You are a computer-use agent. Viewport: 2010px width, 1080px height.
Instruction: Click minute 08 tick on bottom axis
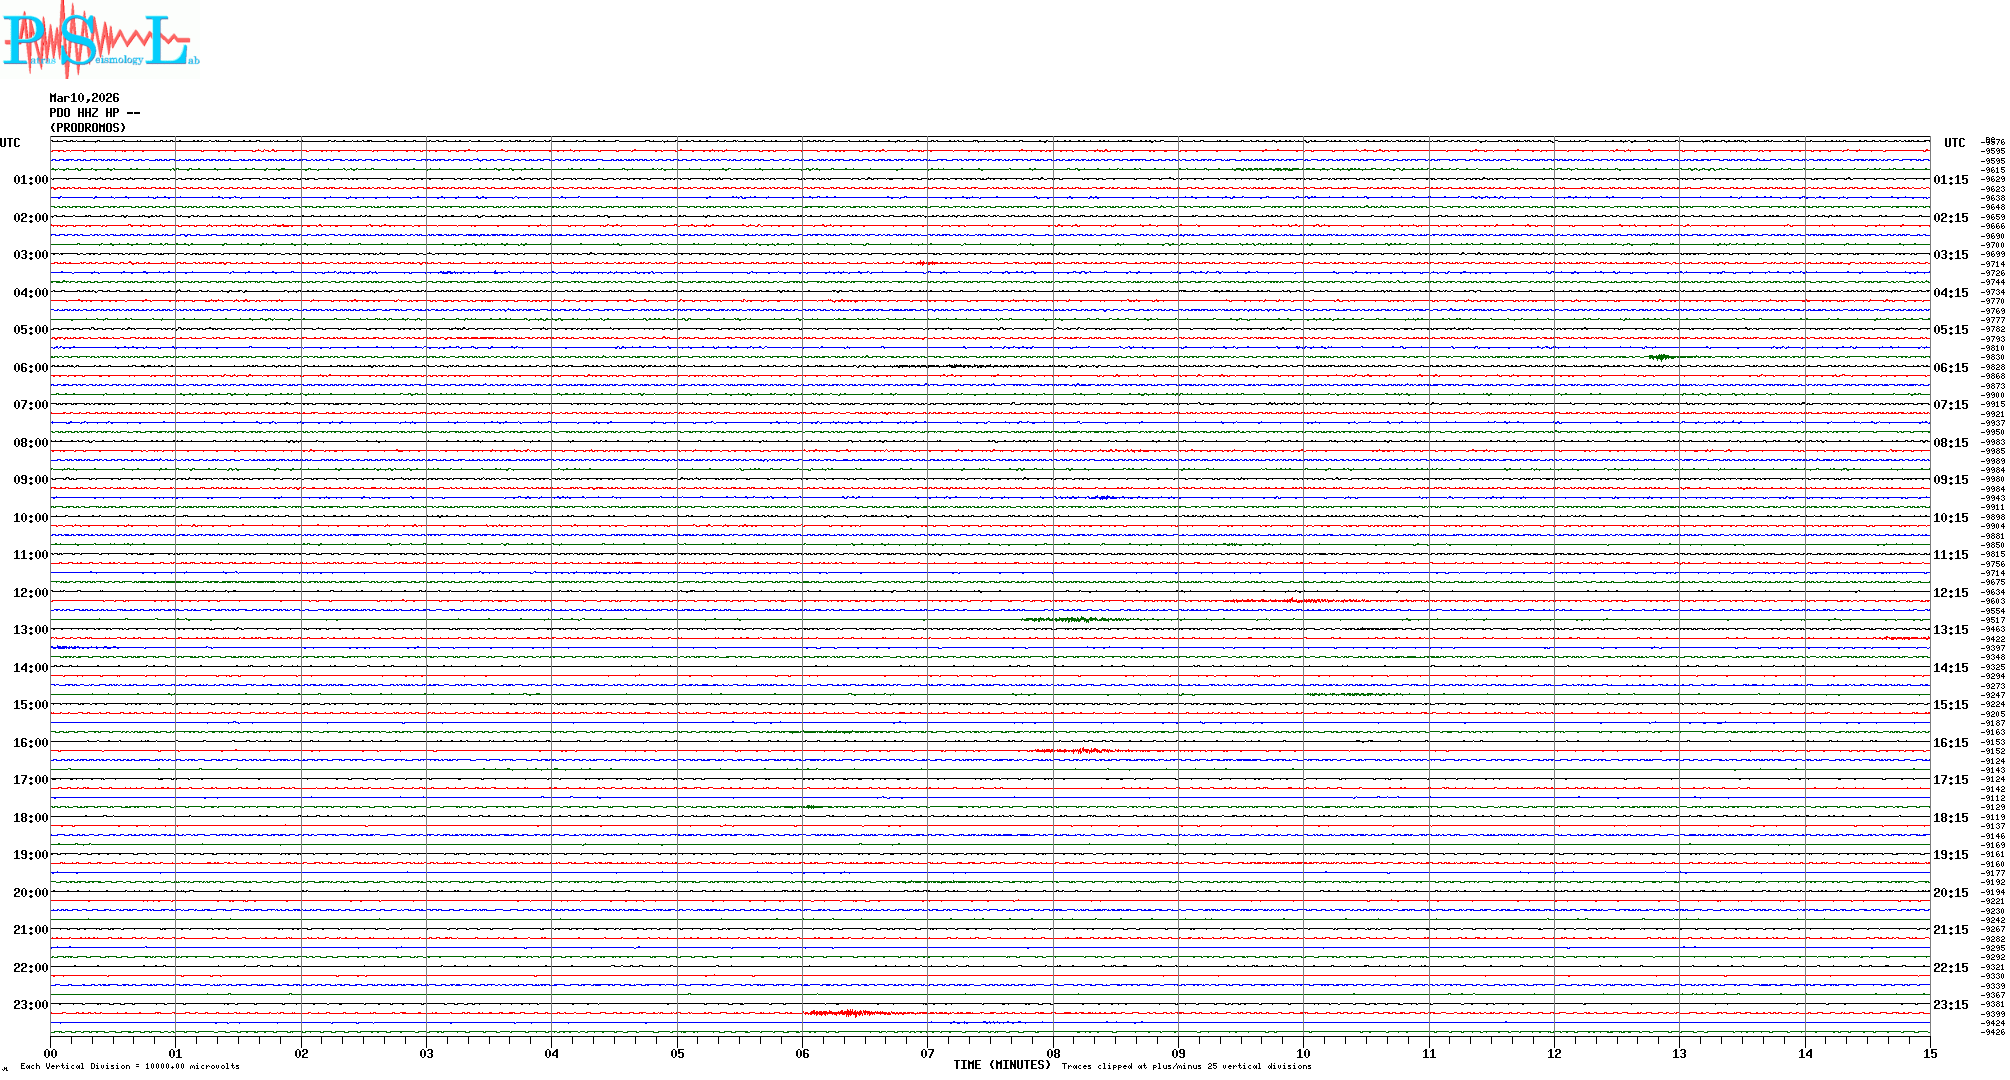[1053, 1053]
